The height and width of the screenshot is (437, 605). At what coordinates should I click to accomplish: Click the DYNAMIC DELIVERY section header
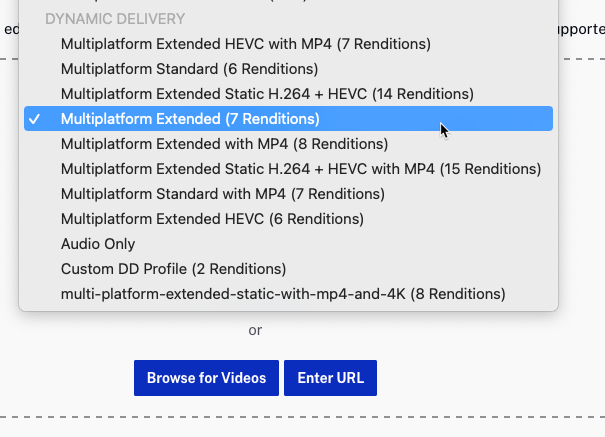click(115, 19)
